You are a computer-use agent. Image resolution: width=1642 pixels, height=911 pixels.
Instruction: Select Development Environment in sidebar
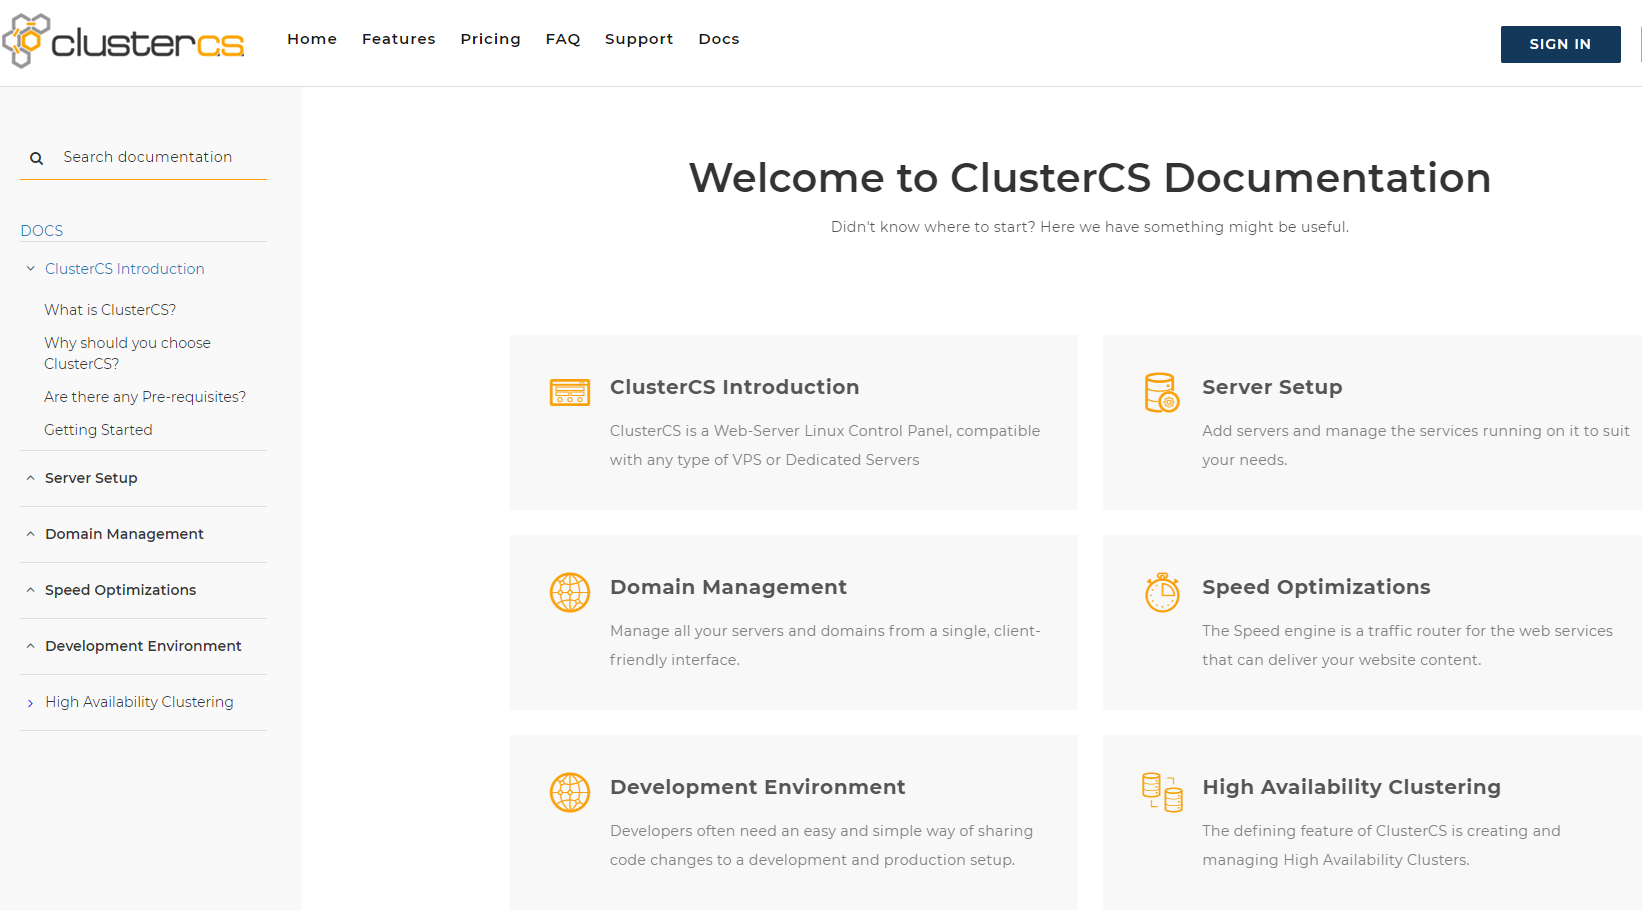[143, 646]
